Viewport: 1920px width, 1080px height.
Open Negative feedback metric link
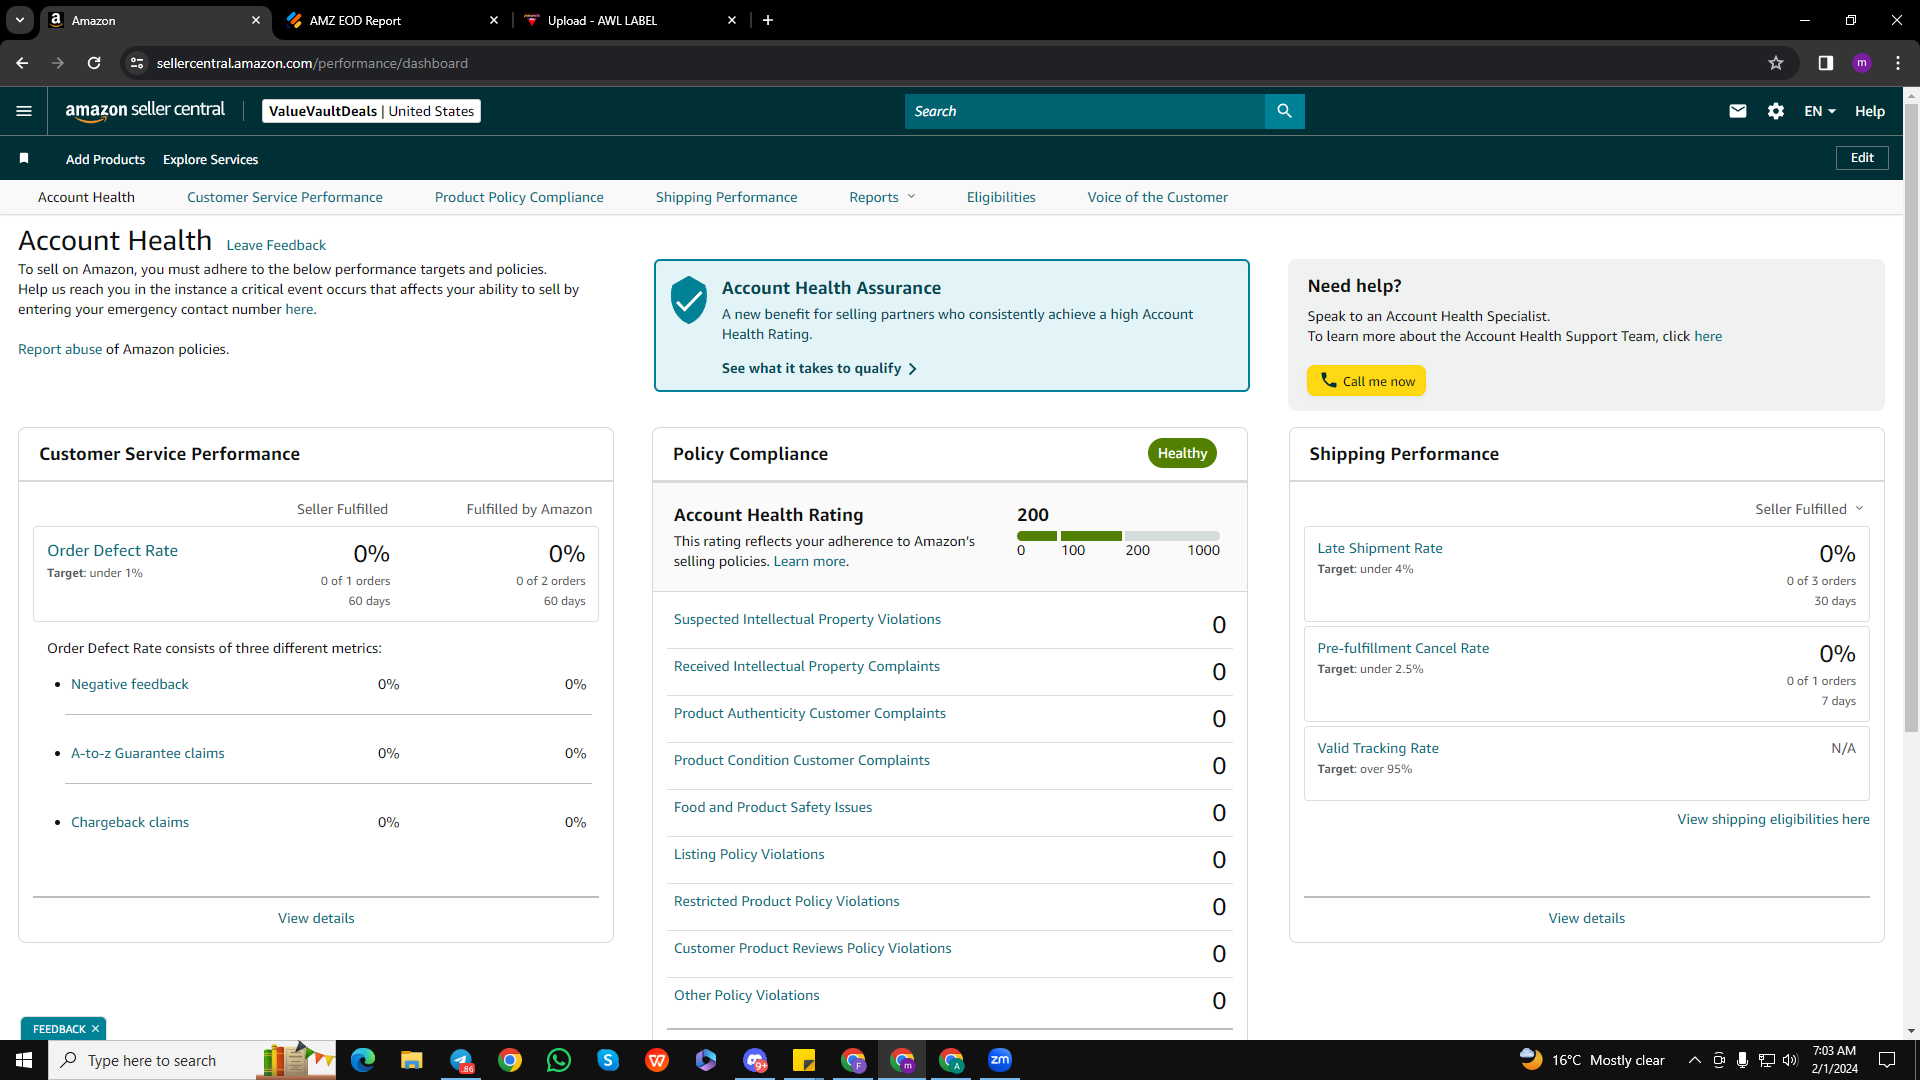pyautogui.click(x=130, y=684)
